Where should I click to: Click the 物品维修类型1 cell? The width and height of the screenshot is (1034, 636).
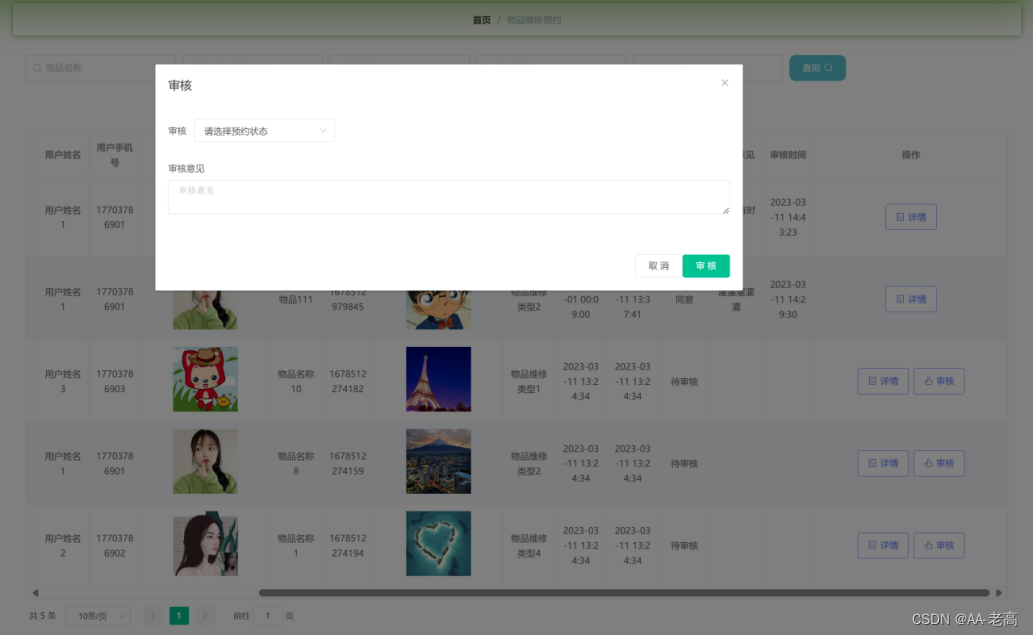pyautogui.click(x=529, y=381)
